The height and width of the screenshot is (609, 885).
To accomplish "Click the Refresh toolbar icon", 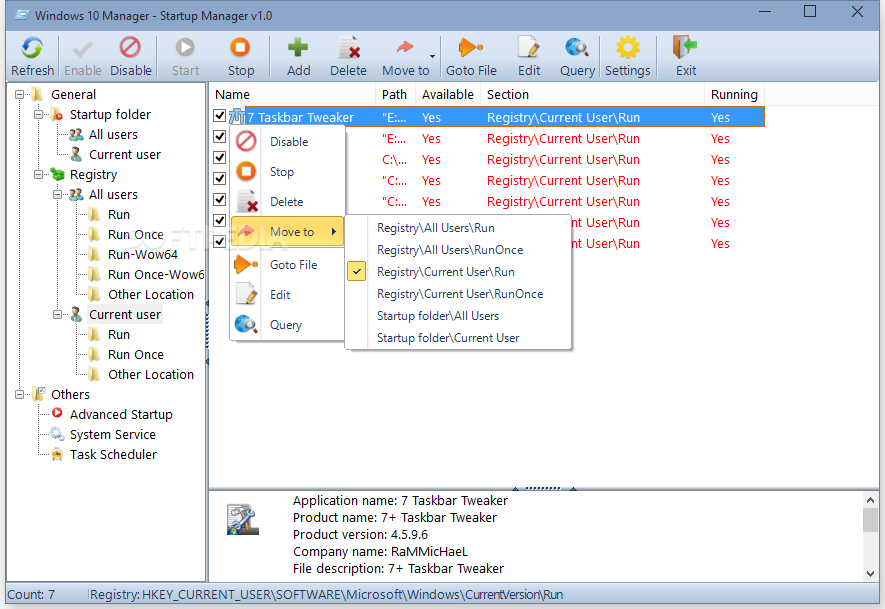I will coord(32,48).
